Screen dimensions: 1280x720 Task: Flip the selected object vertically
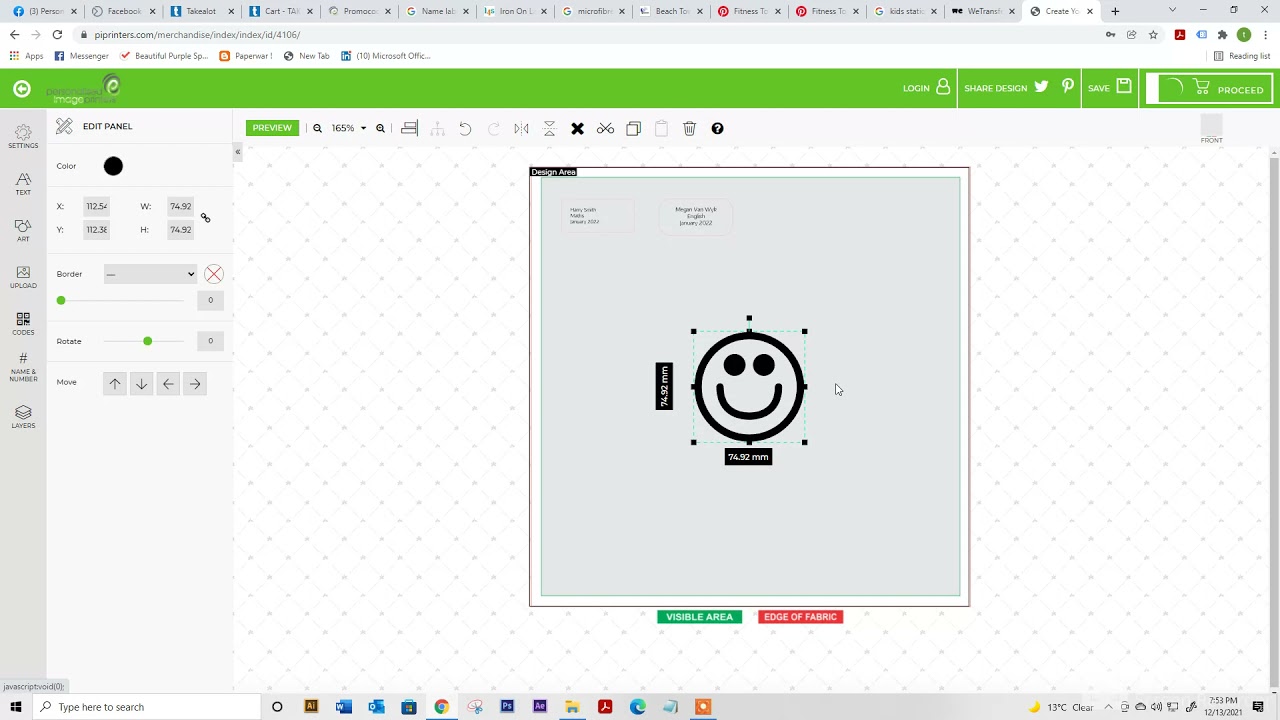549,128
